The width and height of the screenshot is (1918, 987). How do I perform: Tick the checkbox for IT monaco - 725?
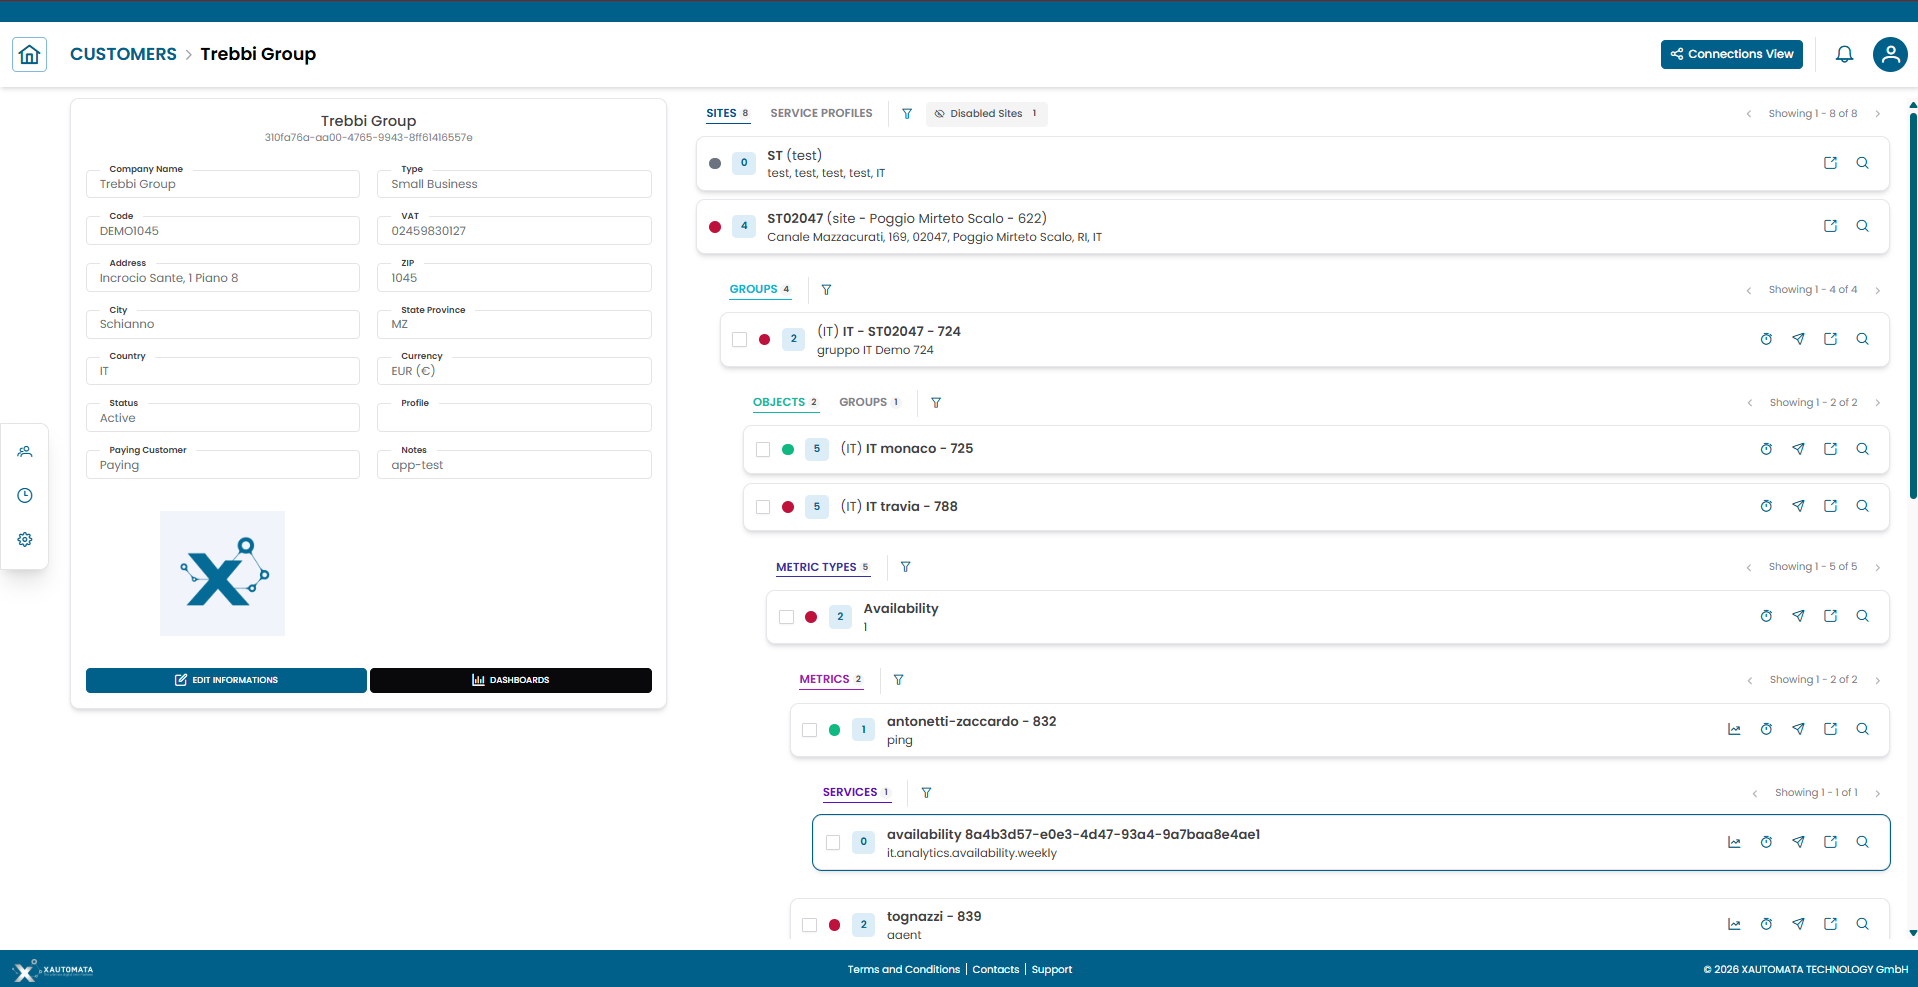[763, 450]
